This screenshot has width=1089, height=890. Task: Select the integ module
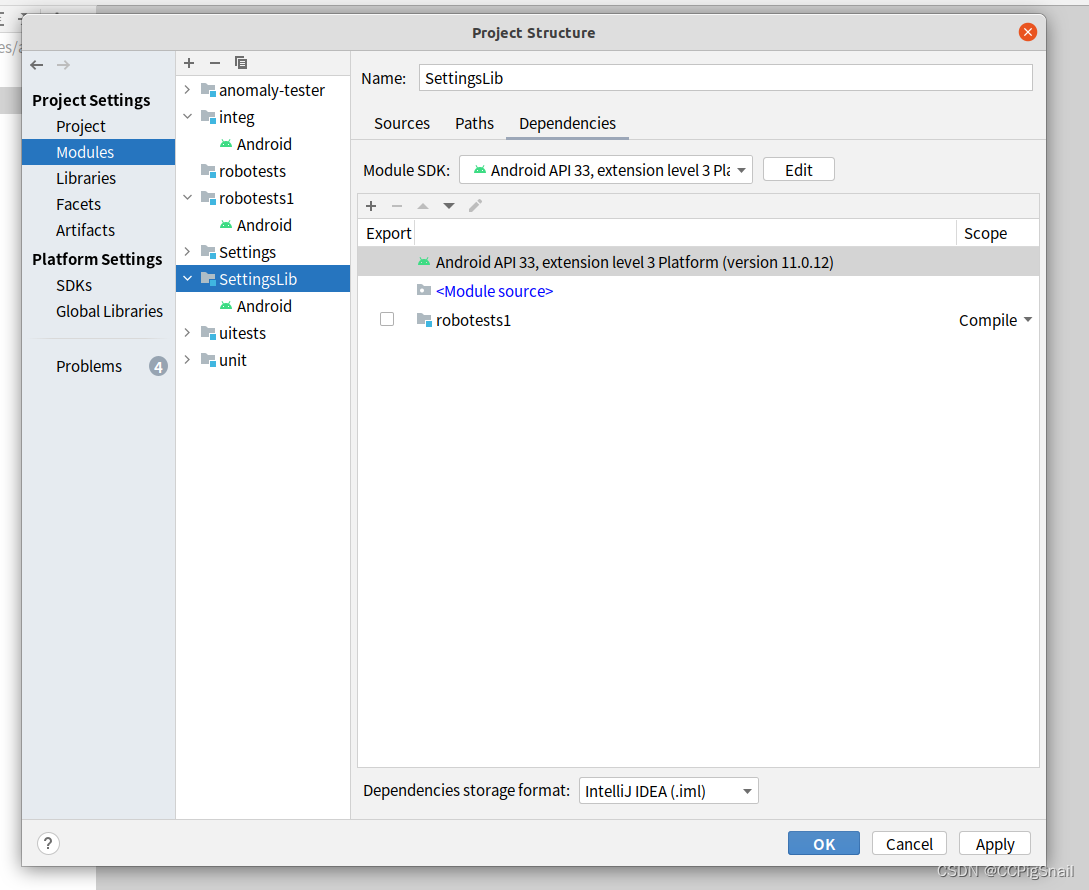pos(236,117)
